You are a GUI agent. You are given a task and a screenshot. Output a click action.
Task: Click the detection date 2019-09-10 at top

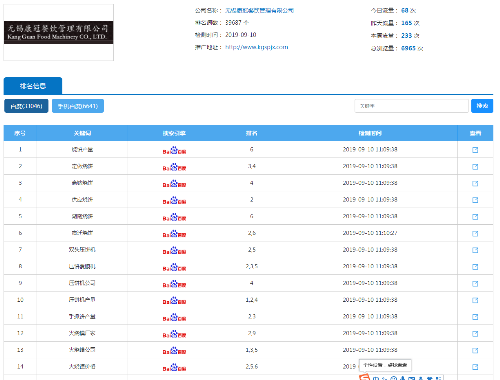click(241, 35)
